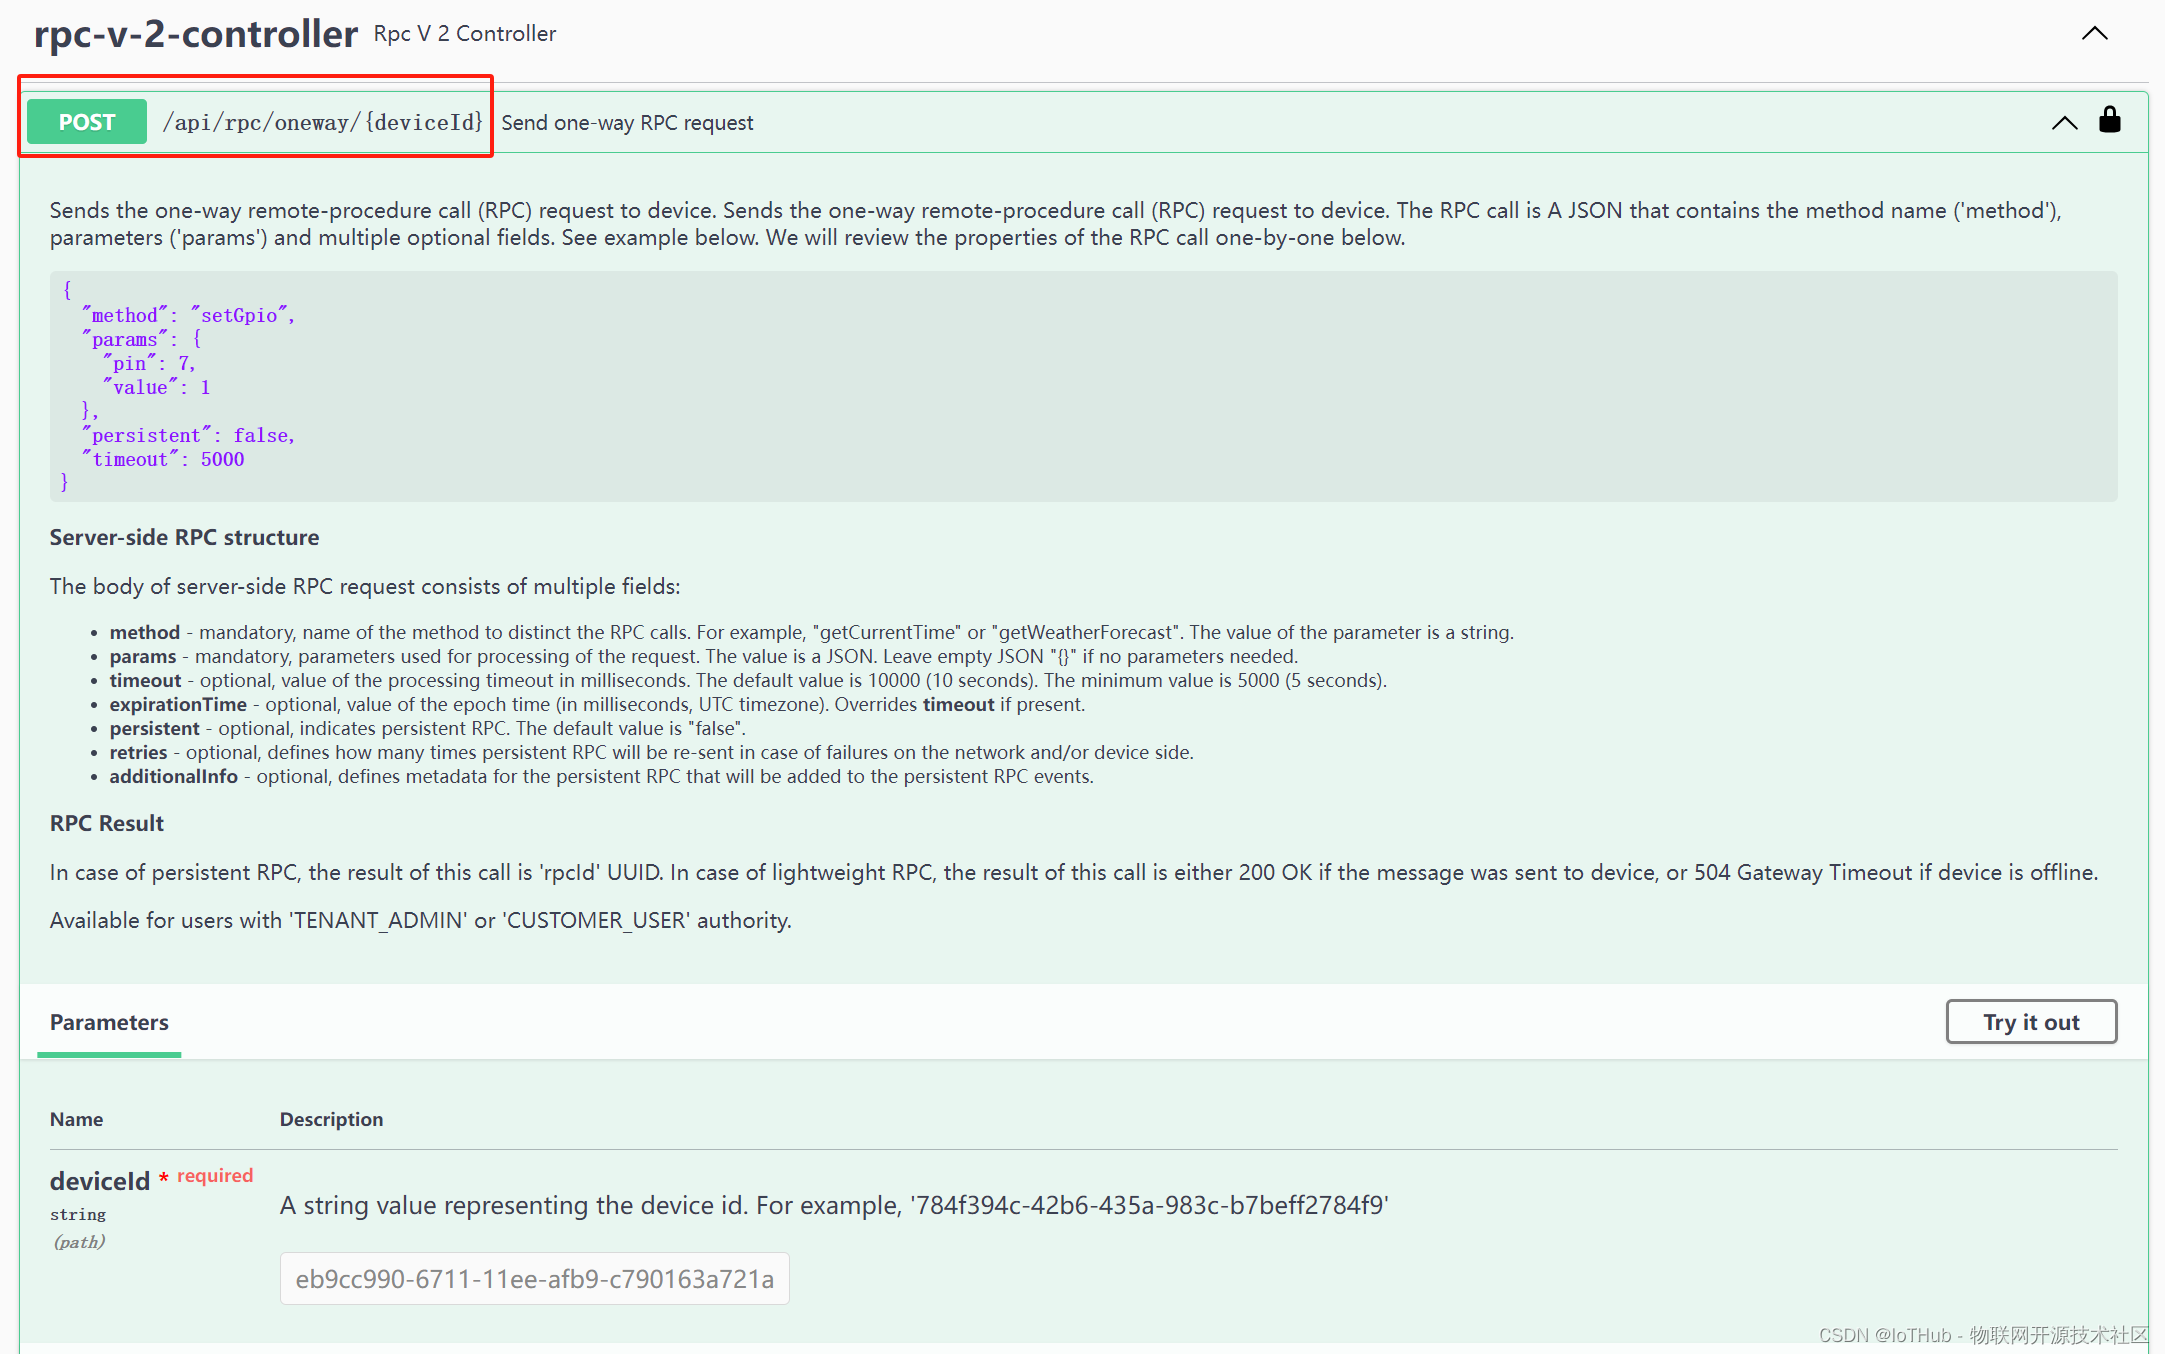Click the deviceId input field
This screenshot has width=2165, height=1354.
click(535, 1279)
